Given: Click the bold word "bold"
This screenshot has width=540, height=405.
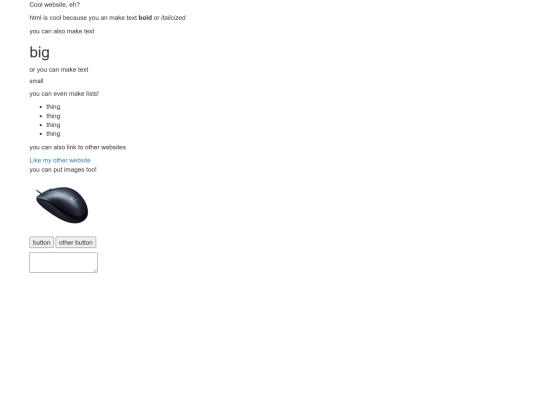Looking at the screenshot, I should (x=145, y=18).
